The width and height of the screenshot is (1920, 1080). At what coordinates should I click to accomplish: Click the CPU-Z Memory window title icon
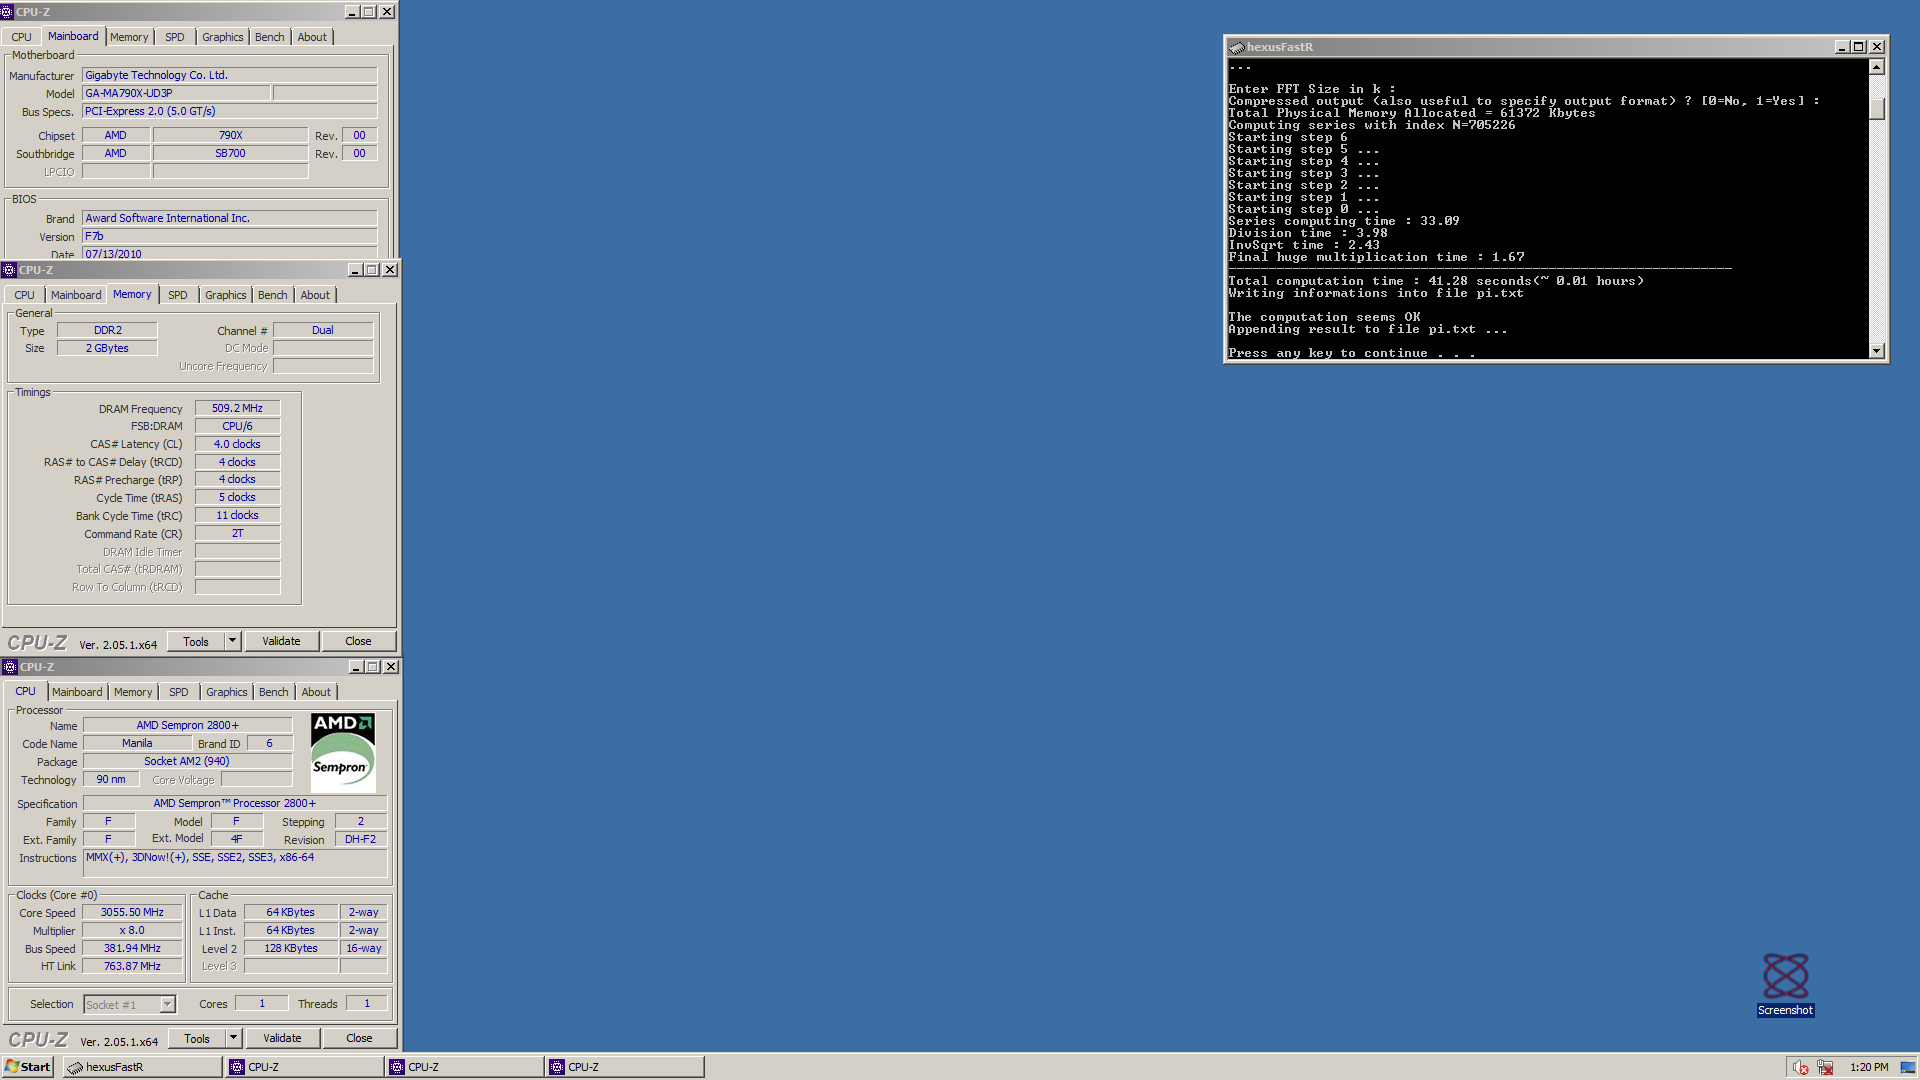coord(9,270)
